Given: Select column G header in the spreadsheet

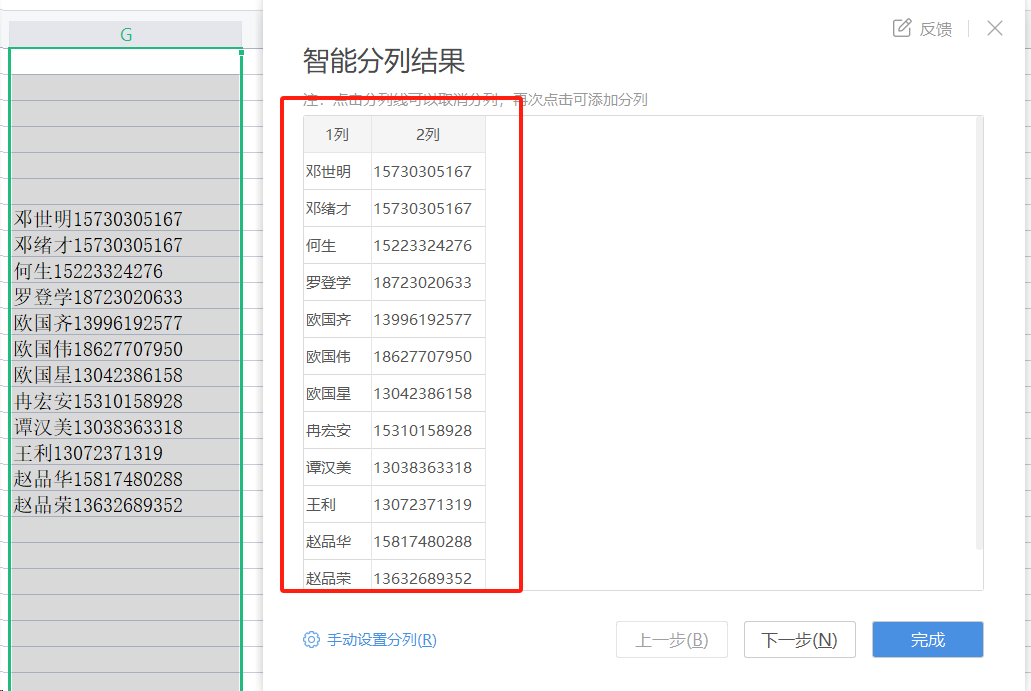Looking at the screenshot, I should point(126,34).
